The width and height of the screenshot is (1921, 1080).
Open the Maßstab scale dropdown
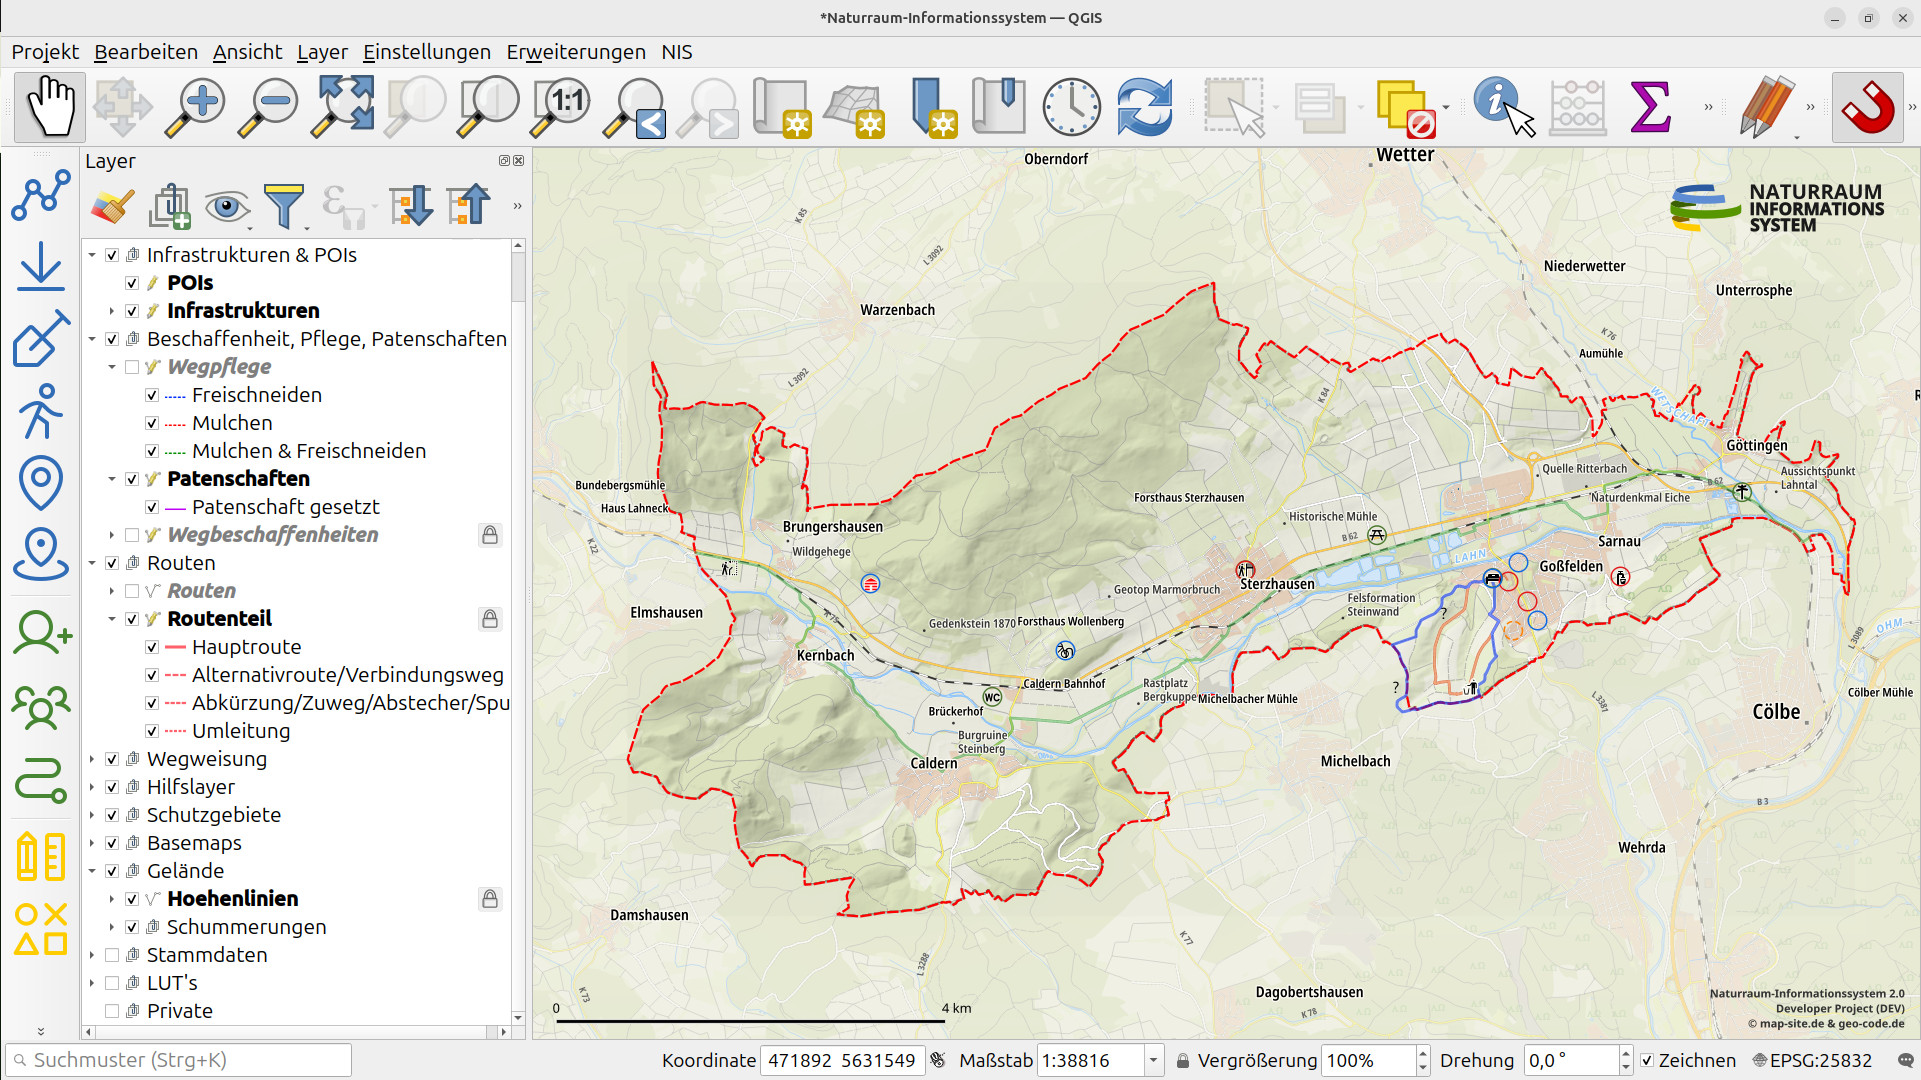(x=1154, y=1060)
